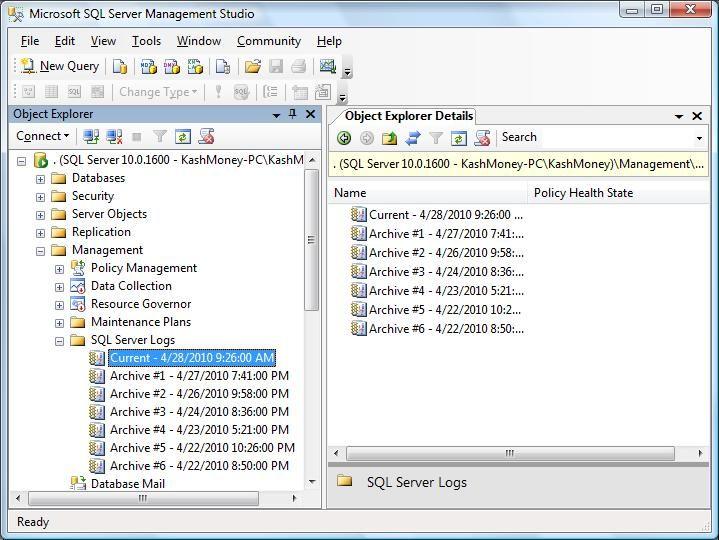Expand the Replication folder
The height and width of the screenshot is (540, 719).
pyautogui.click(x=40, y=233)
